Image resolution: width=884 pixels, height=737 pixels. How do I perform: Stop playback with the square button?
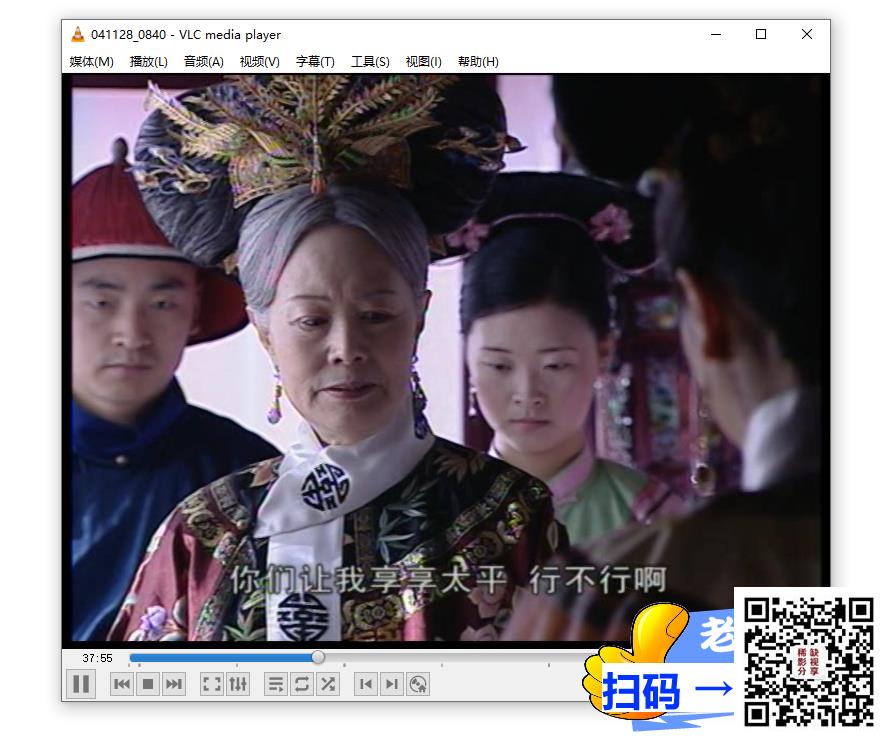tap(148, 684)
